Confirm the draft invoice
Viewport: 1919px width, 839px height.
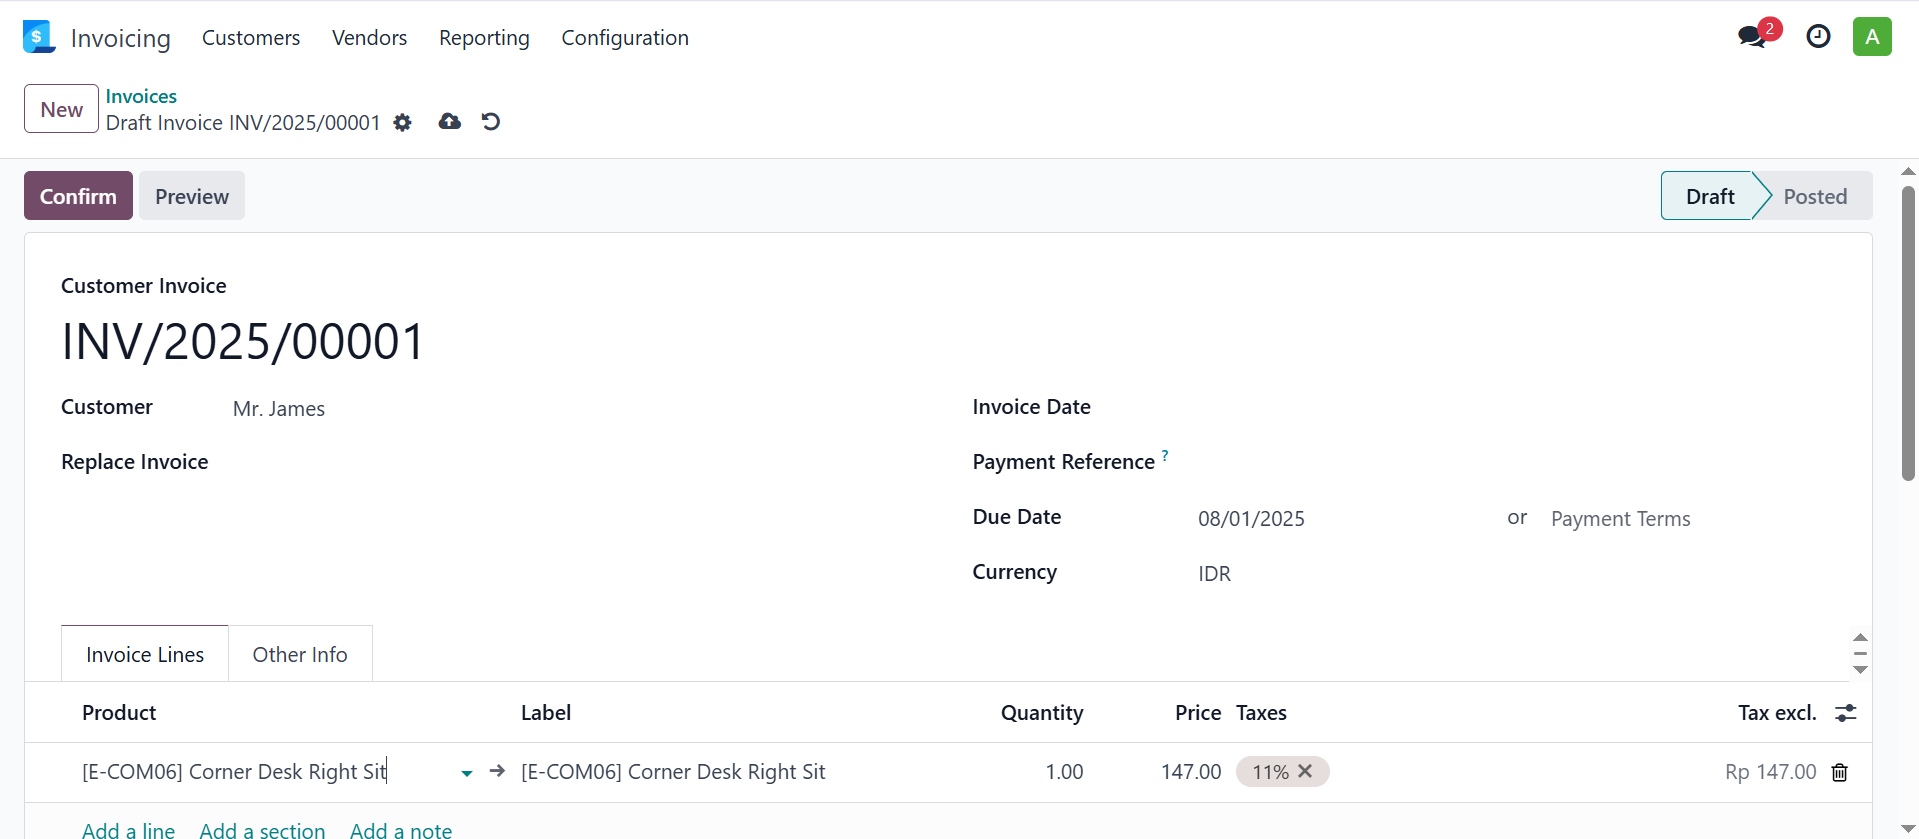coord(78,196)
